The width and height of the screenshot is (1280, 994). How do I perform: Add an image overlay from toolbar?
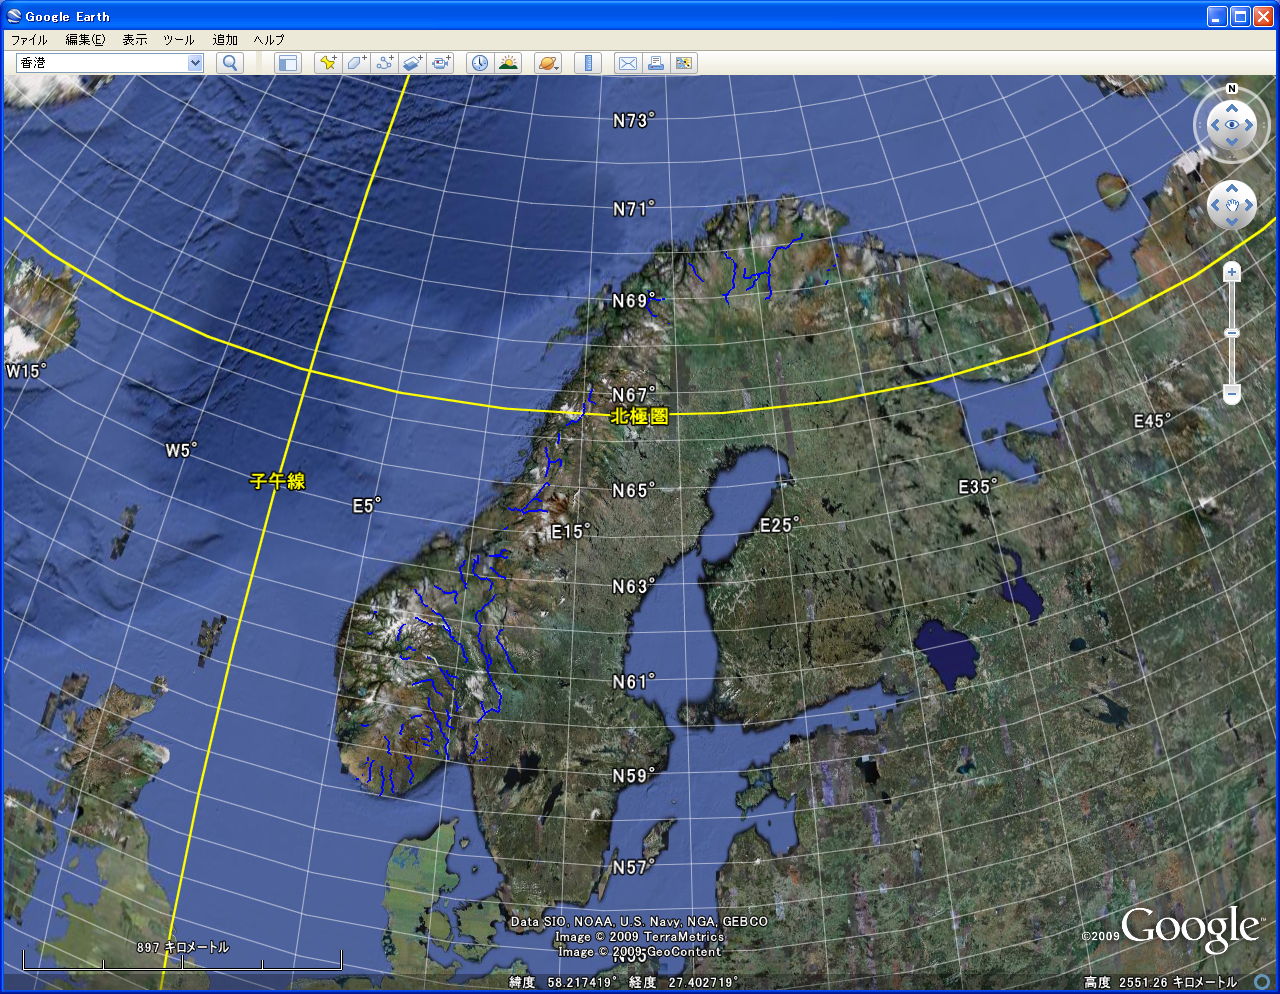pos(413,63)
